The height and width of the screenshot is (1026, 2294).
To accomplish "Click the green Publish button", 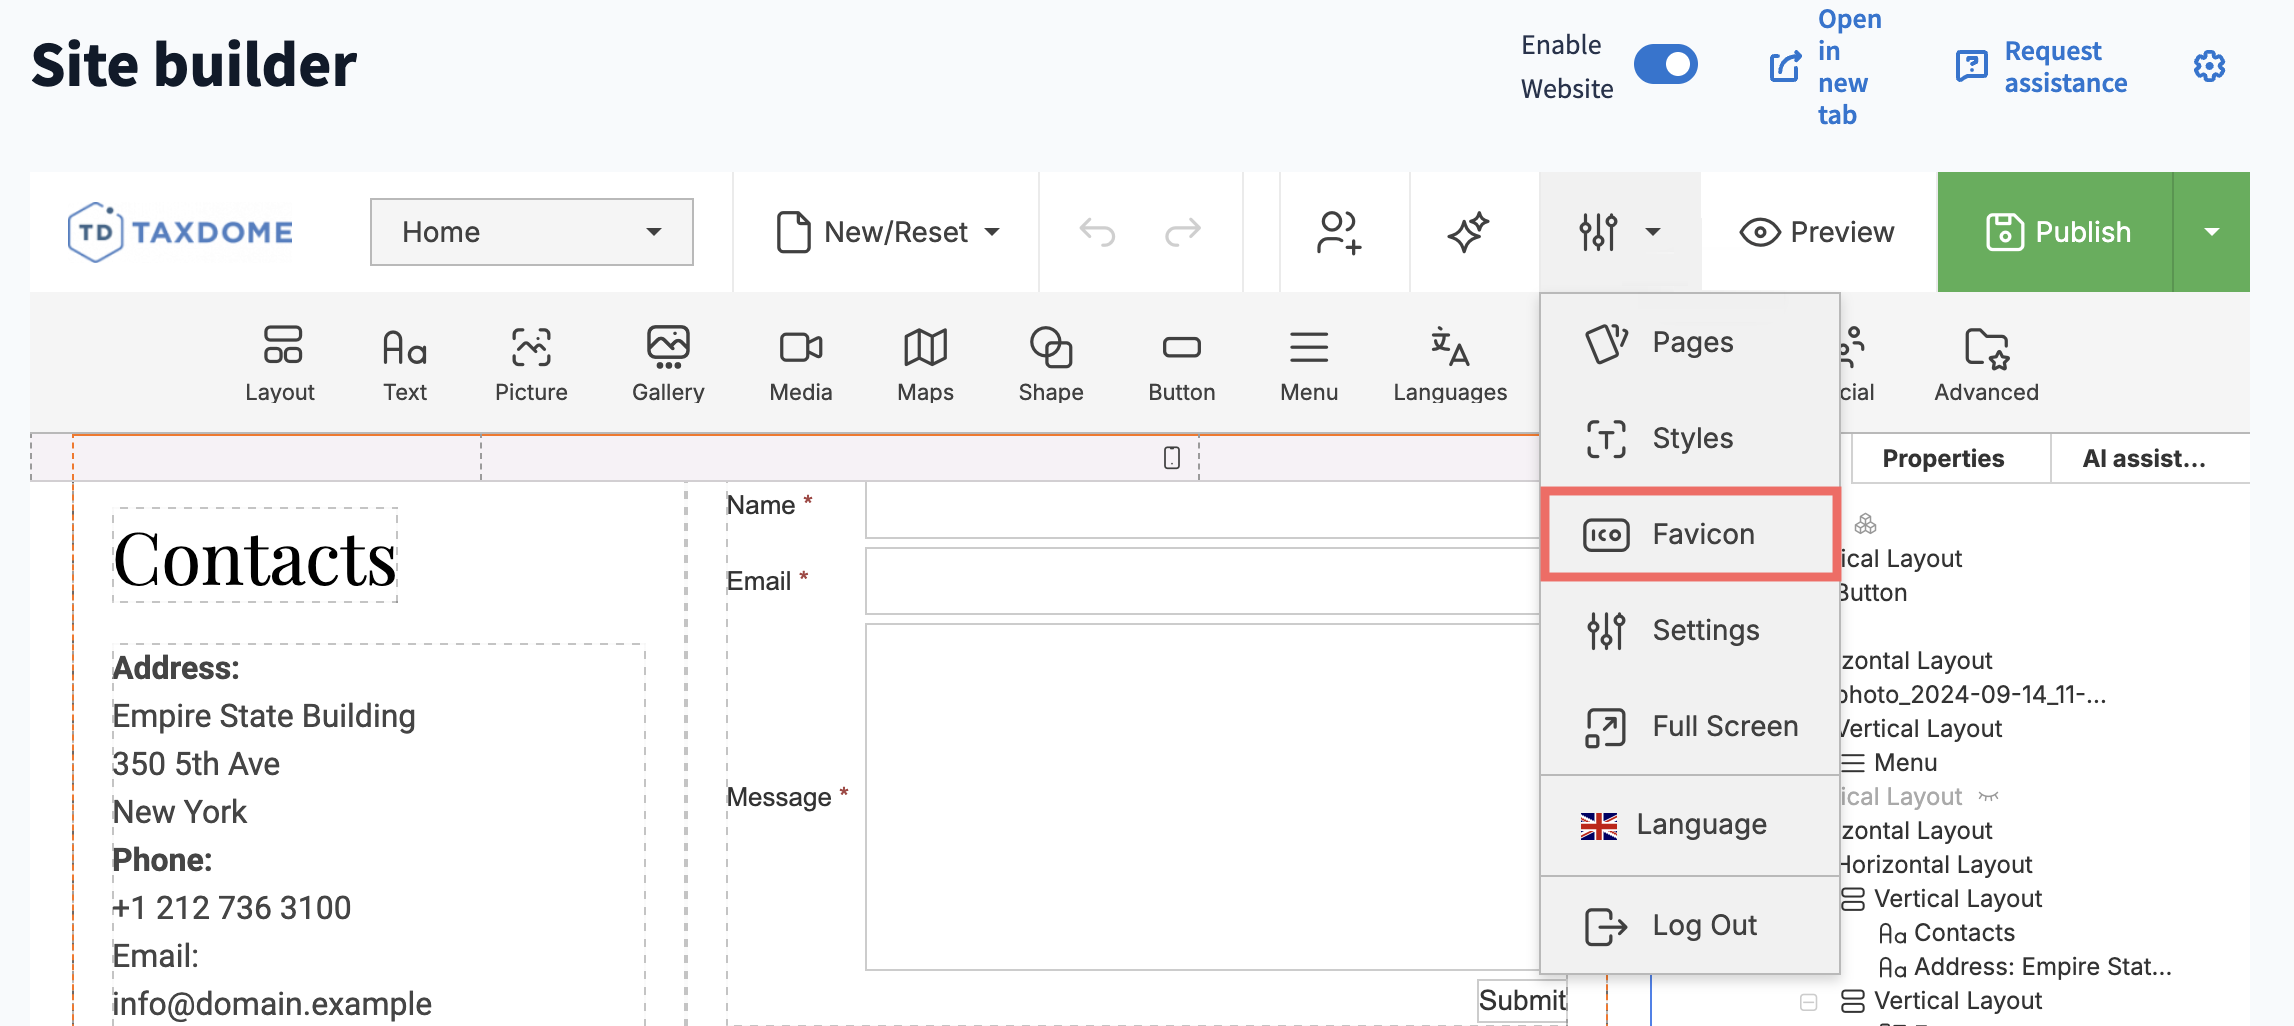I will click(2056, 232).
